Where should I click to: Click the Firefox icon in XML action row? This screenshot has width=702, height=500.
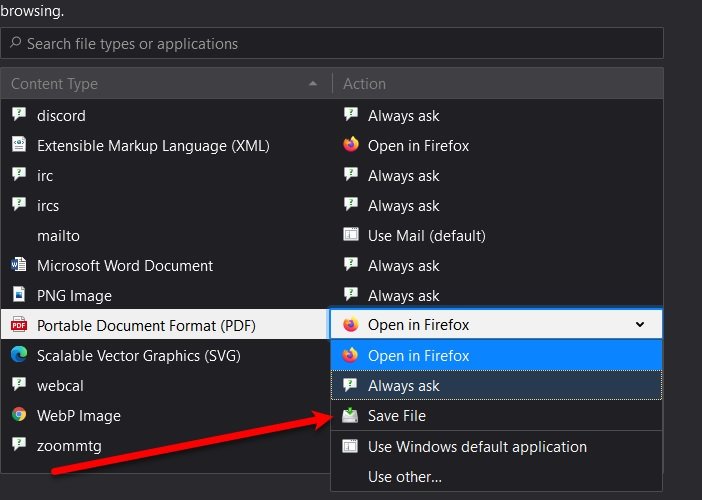click(x=350, y=145)
